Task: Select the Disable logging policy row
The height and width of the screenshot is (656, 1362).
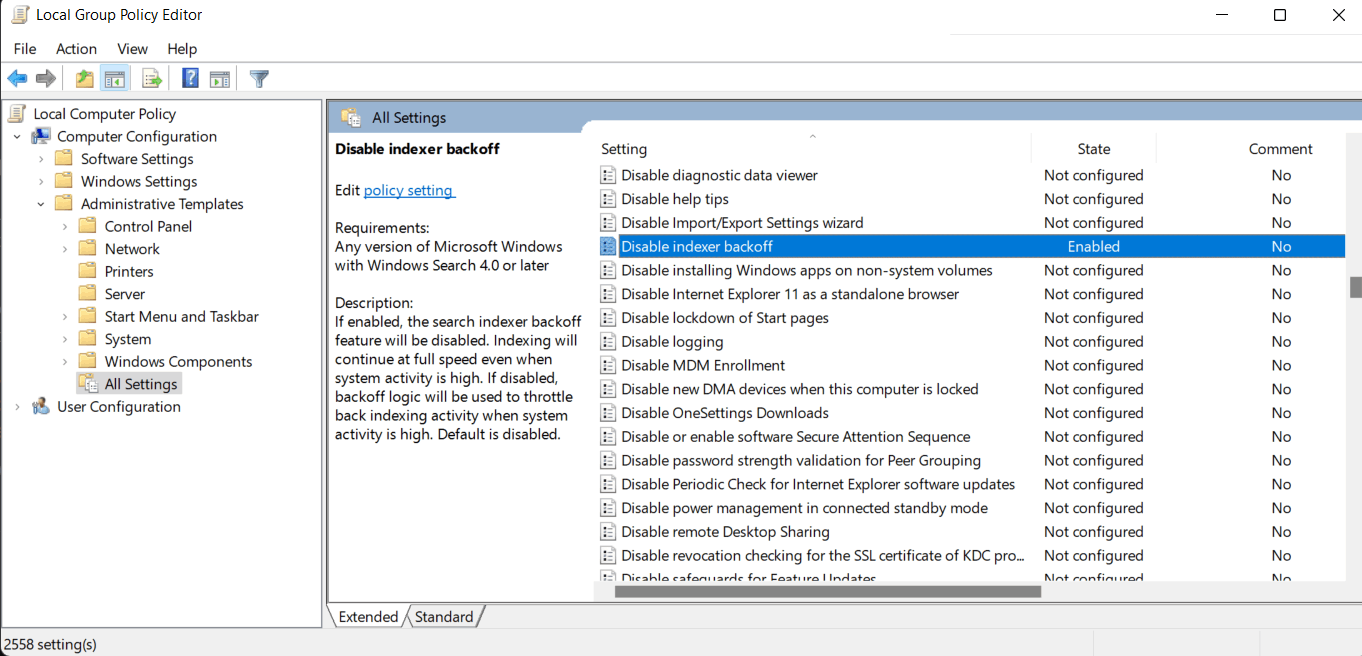Action: (x=972, y=342)
